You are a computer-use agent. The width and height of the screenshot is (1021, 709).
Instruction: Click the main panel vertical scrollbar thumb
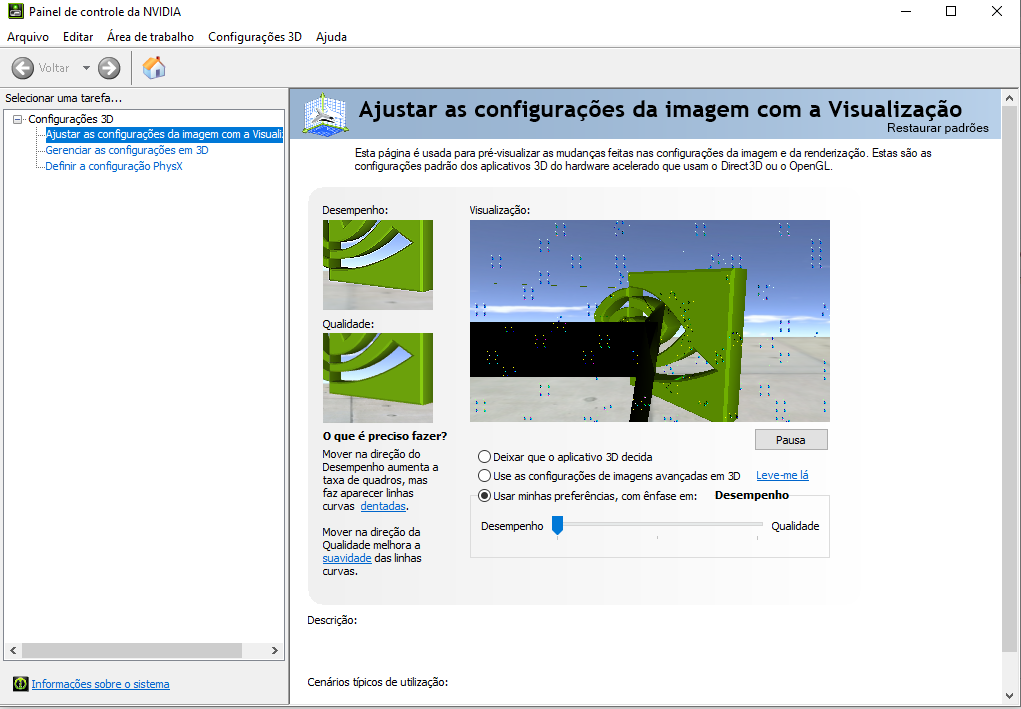tap(1009, 378)
